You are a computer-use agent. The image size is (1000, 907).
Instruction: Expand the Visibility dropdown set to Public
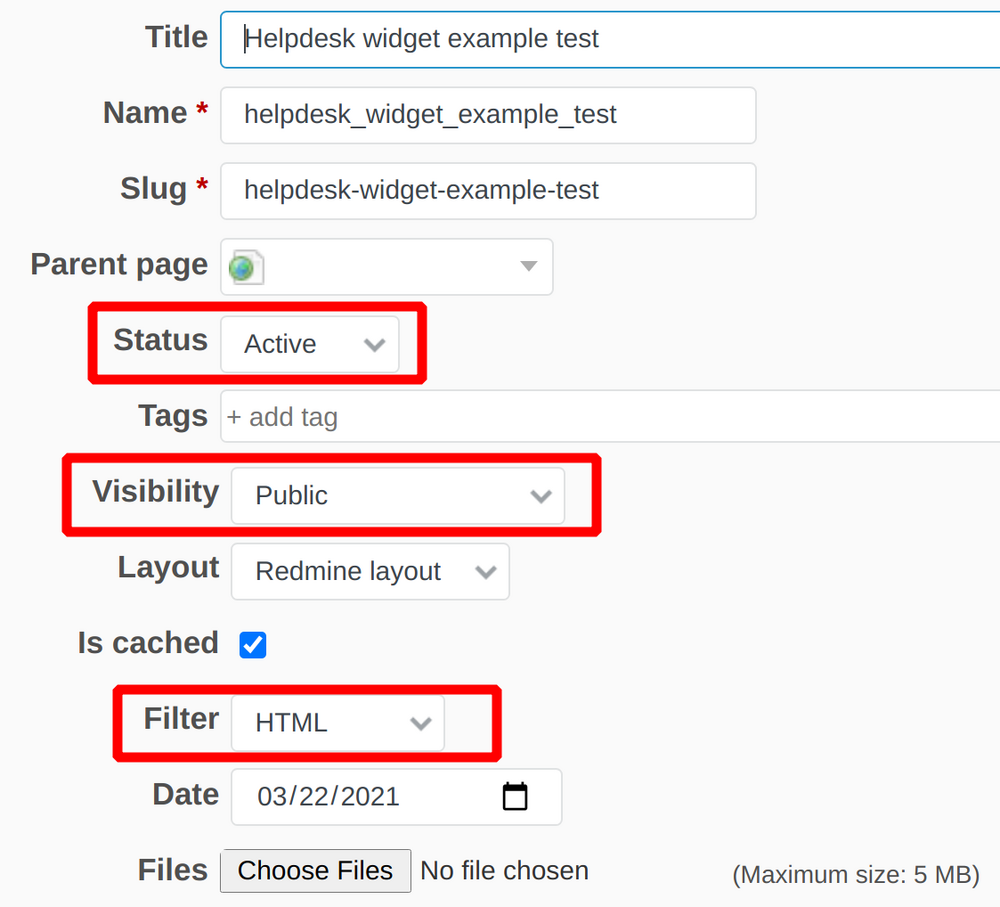coord(398,496)
